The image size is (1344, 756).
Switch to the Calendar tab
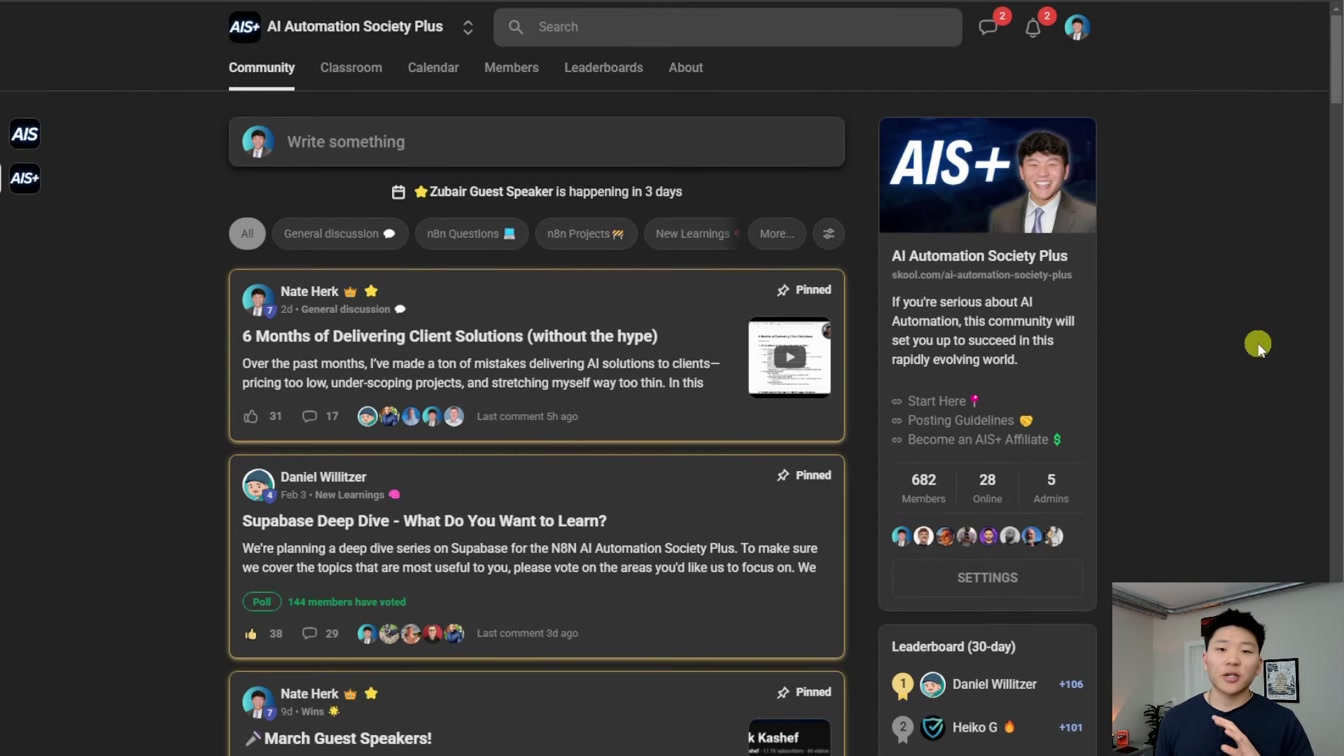[433, 68]
